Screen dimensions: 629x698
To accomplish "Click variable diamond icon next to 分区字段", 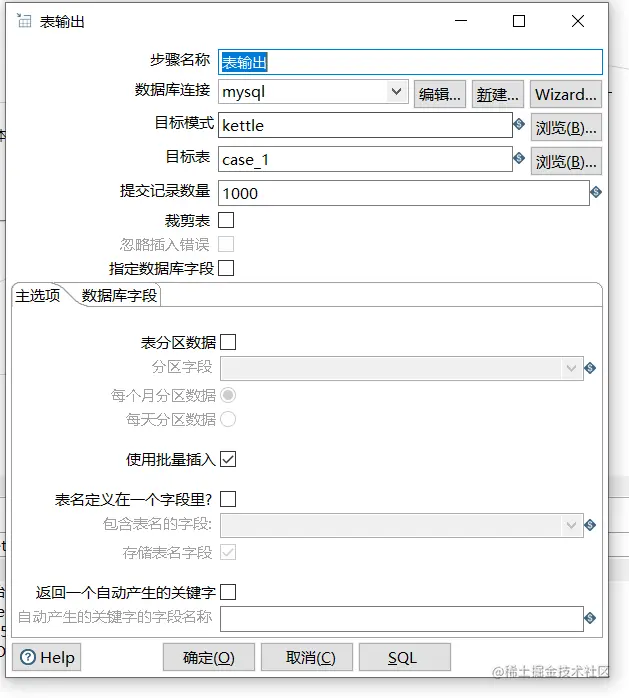I will [x=590, y=368].
